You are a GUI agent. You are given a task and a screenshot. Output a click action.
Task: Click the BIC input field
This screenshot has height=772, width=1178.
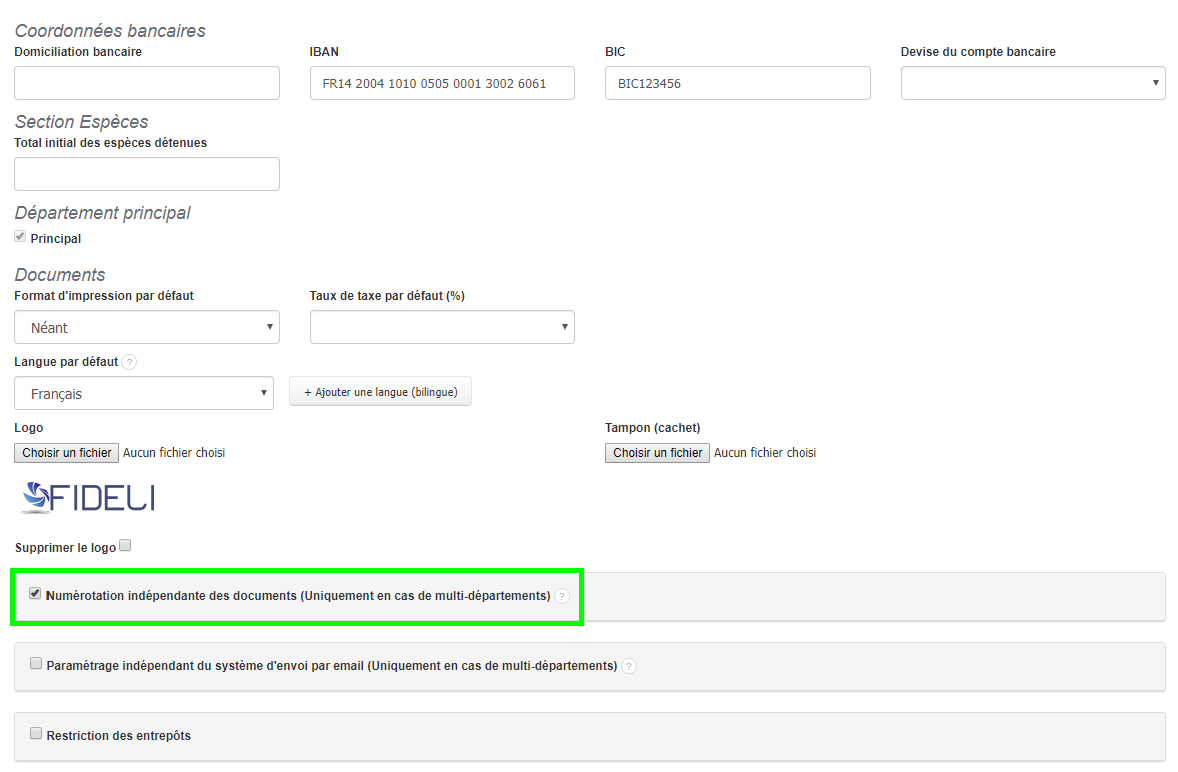point(737,83)
